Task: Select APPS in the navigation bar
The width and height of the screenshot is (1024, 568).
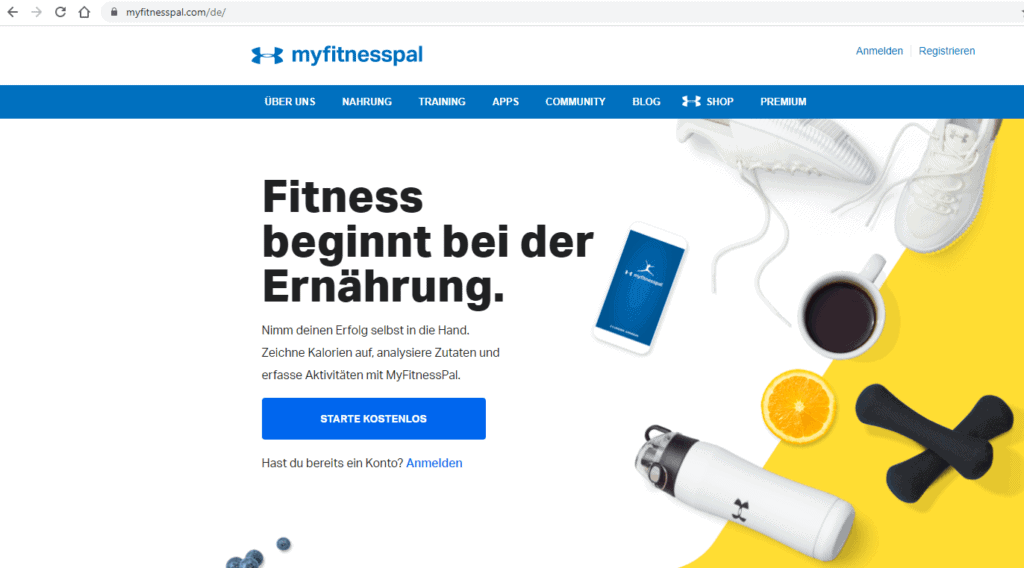Action: [x=505, y=102]
